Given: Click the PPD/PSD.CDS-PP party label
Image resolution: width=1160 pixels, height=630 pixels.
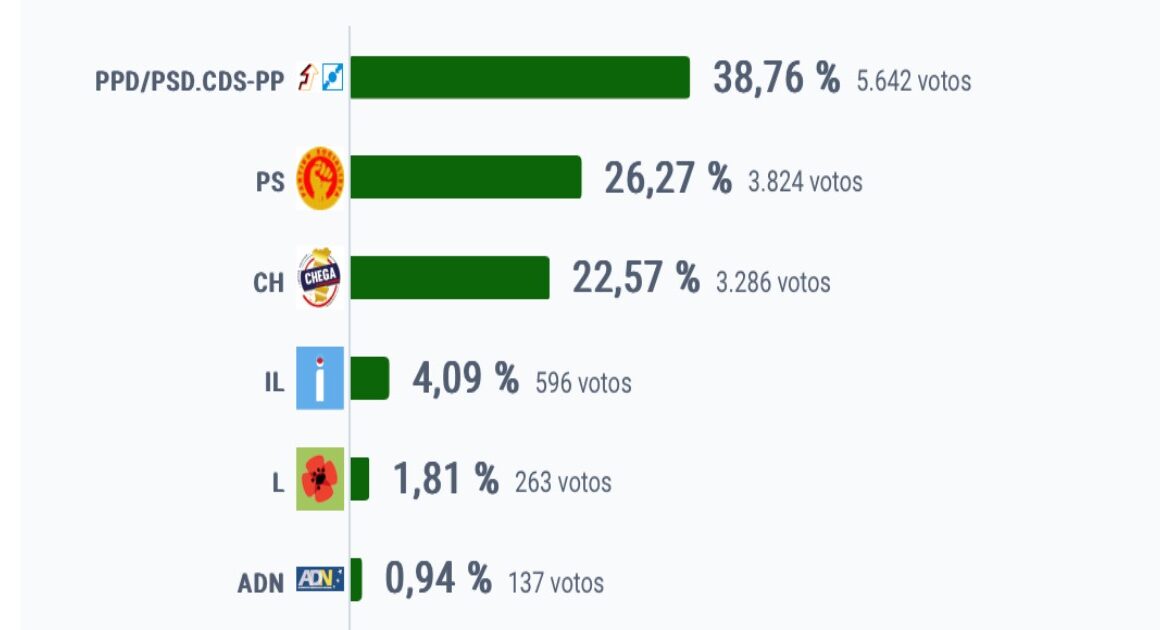Looking at the screenshot, I should [189, 81].
